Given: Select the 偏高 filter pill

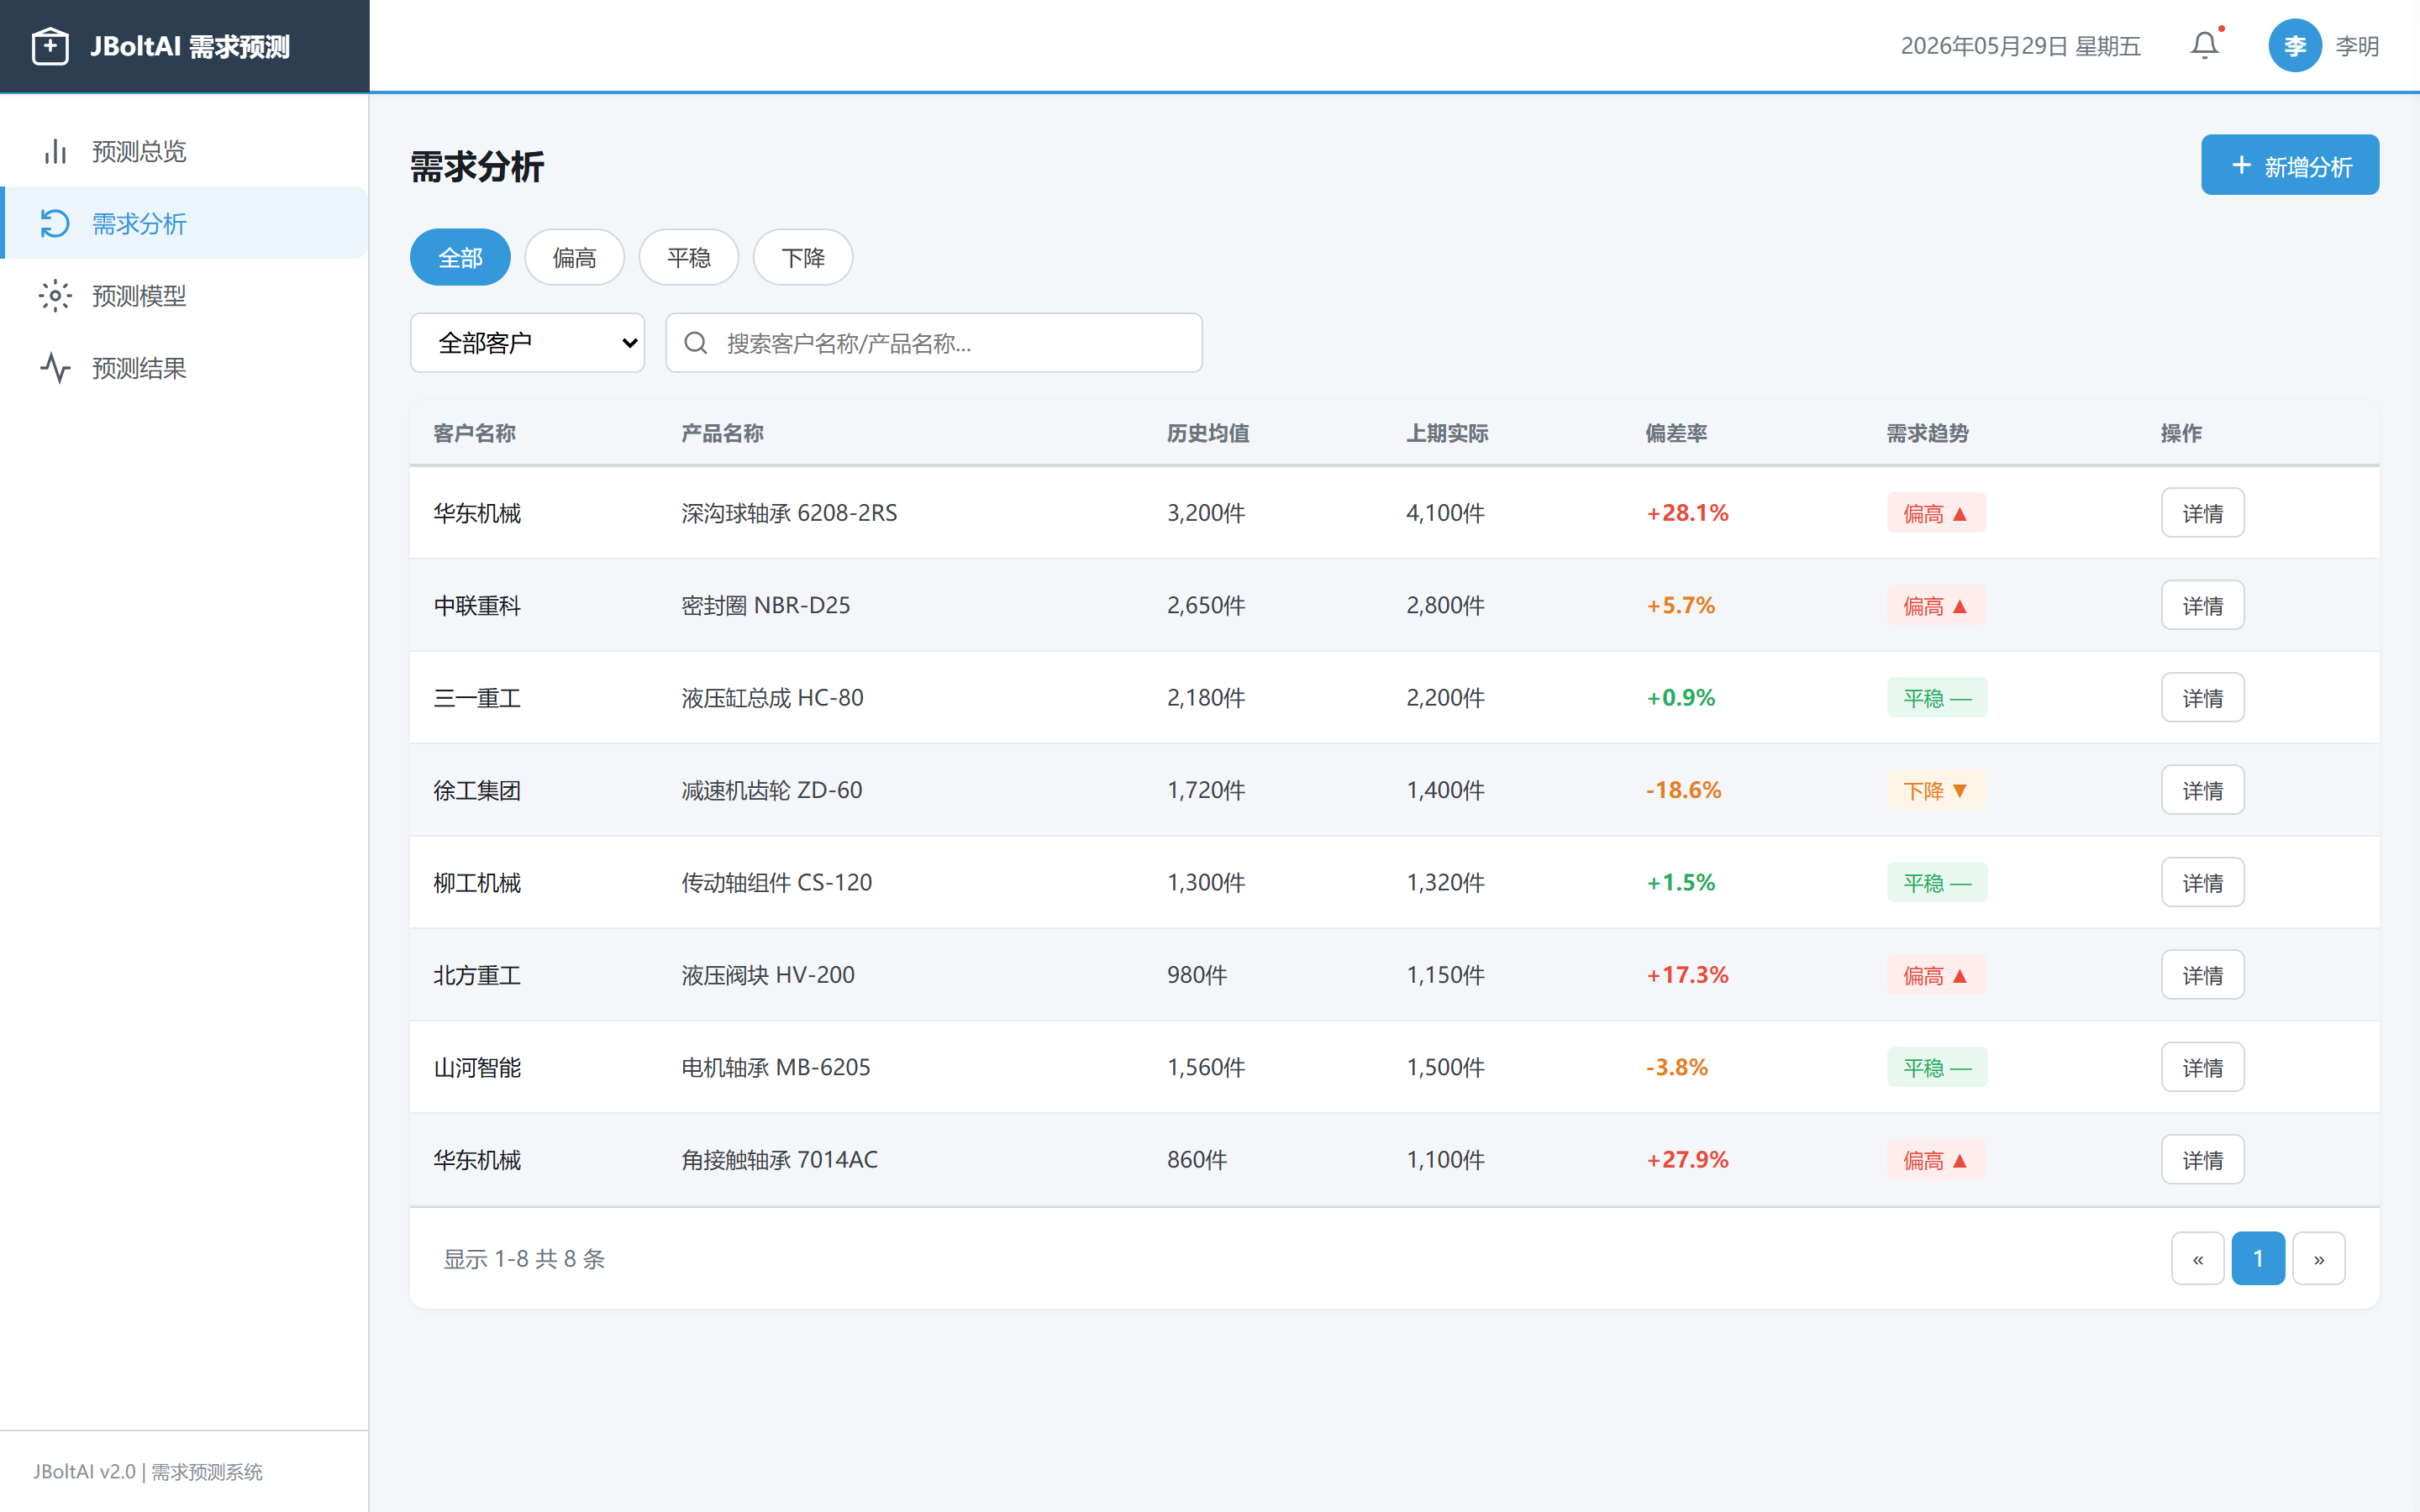Looking at the screenshot, I should (574, 258).
